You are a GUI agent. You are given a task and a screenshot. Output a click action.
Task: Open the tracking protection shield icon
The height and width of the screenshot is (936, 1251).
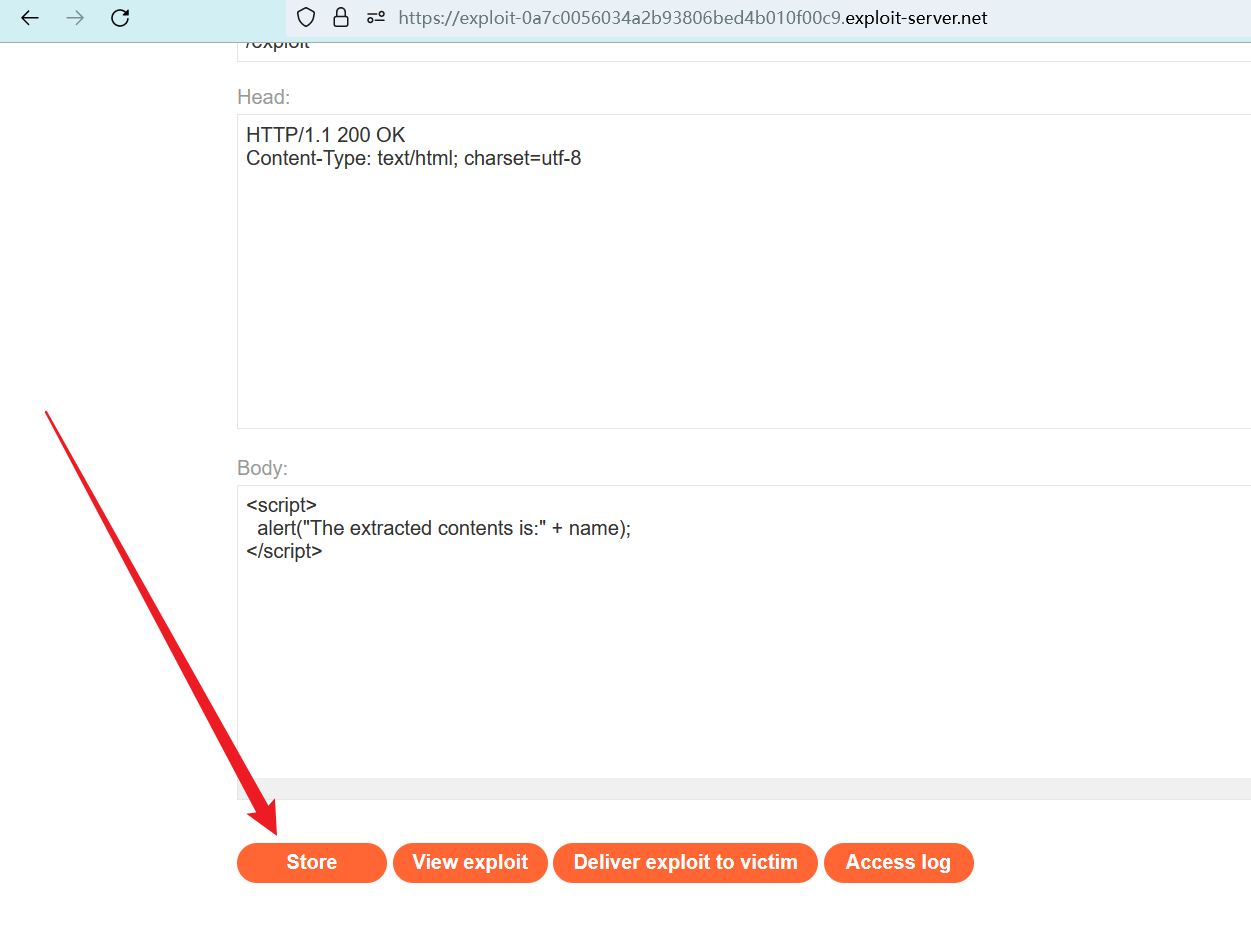pos(307,18)
